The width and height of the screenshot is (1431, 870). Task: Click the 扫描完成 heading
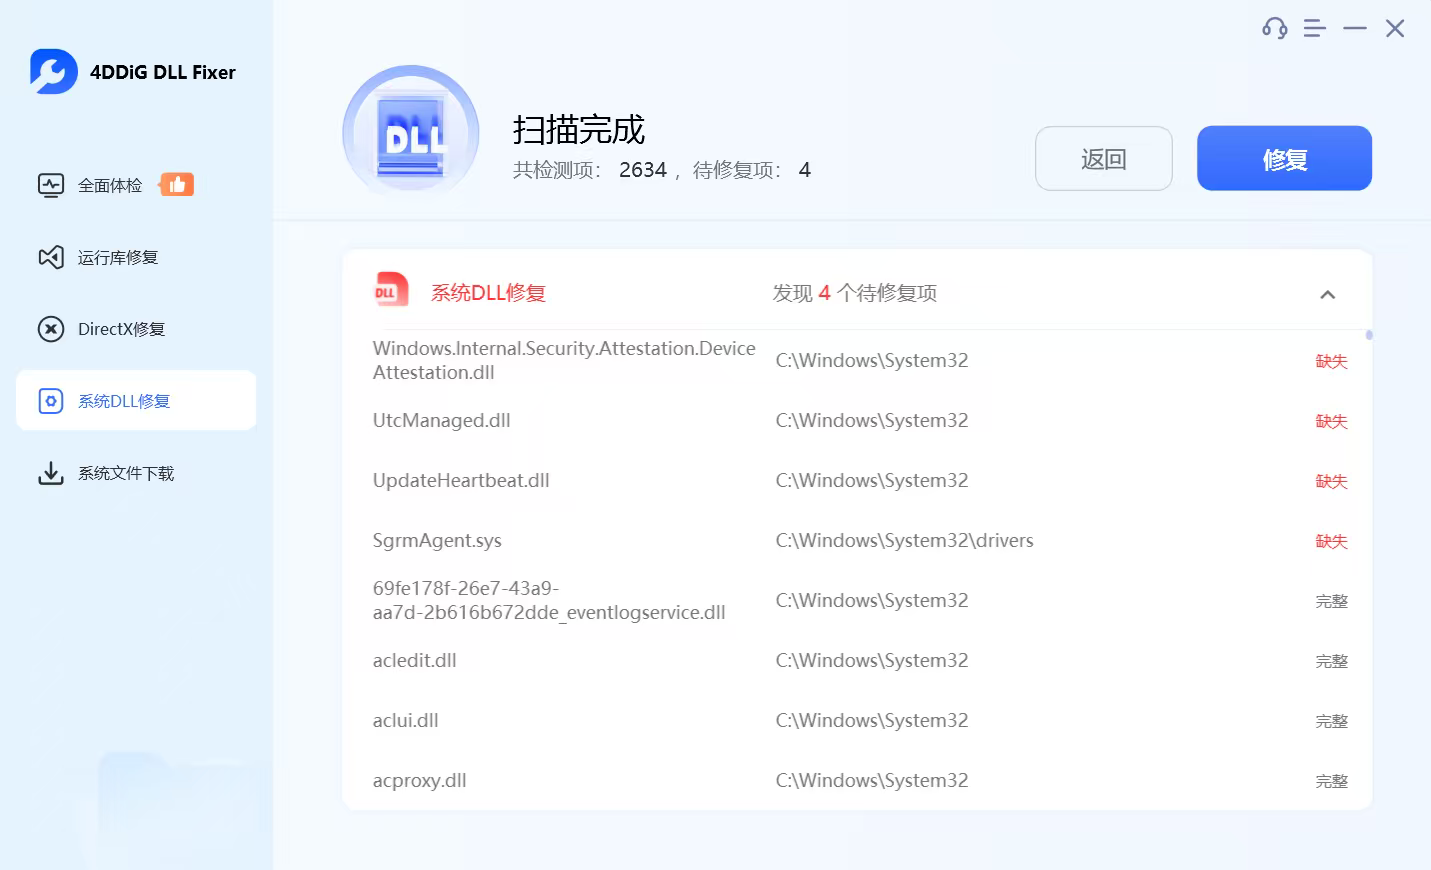tap(579, 129)
